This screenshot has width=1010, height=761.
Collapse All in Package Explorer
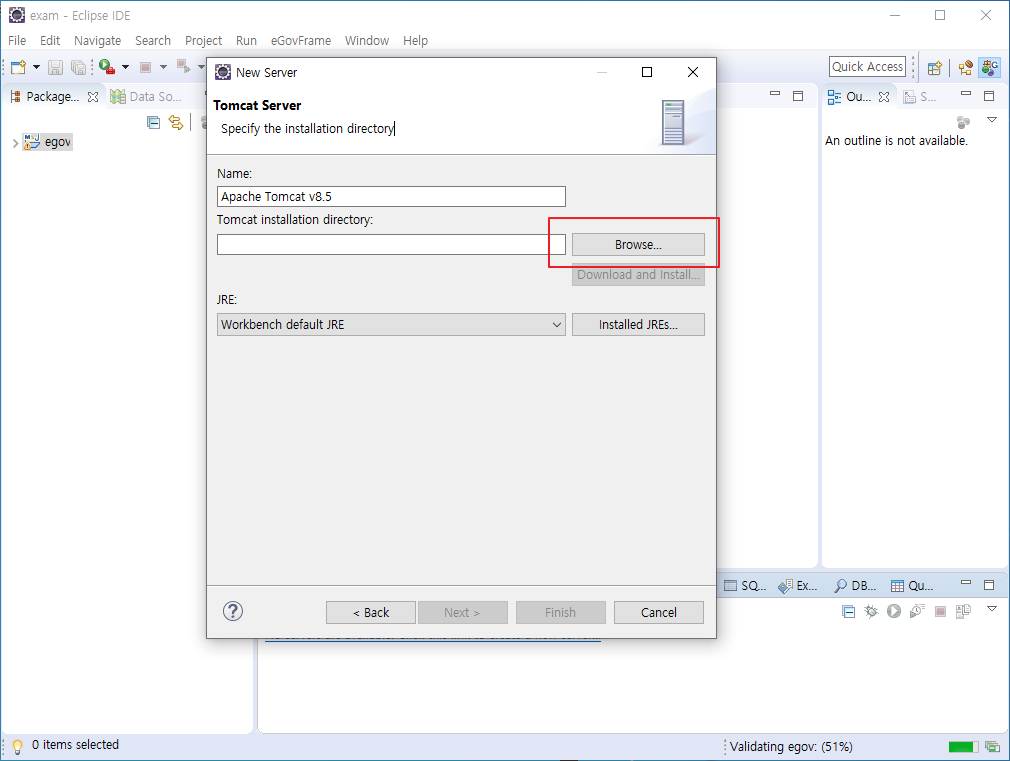point(153,122)
